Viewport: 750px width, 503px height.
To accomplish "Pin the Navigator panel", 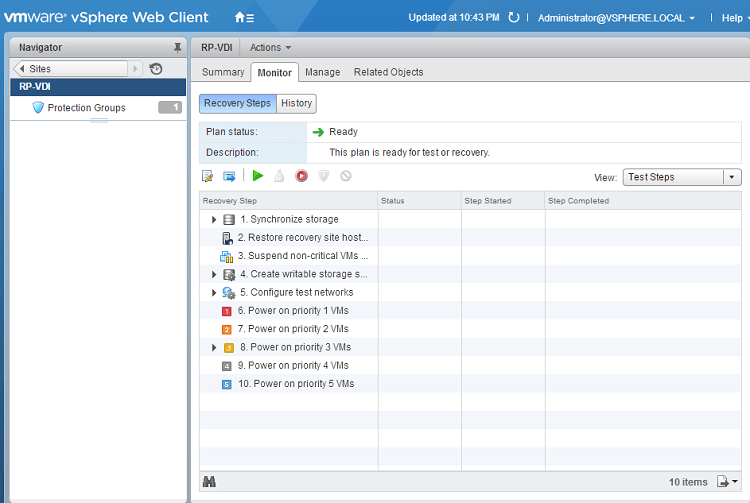I will 178,47.
